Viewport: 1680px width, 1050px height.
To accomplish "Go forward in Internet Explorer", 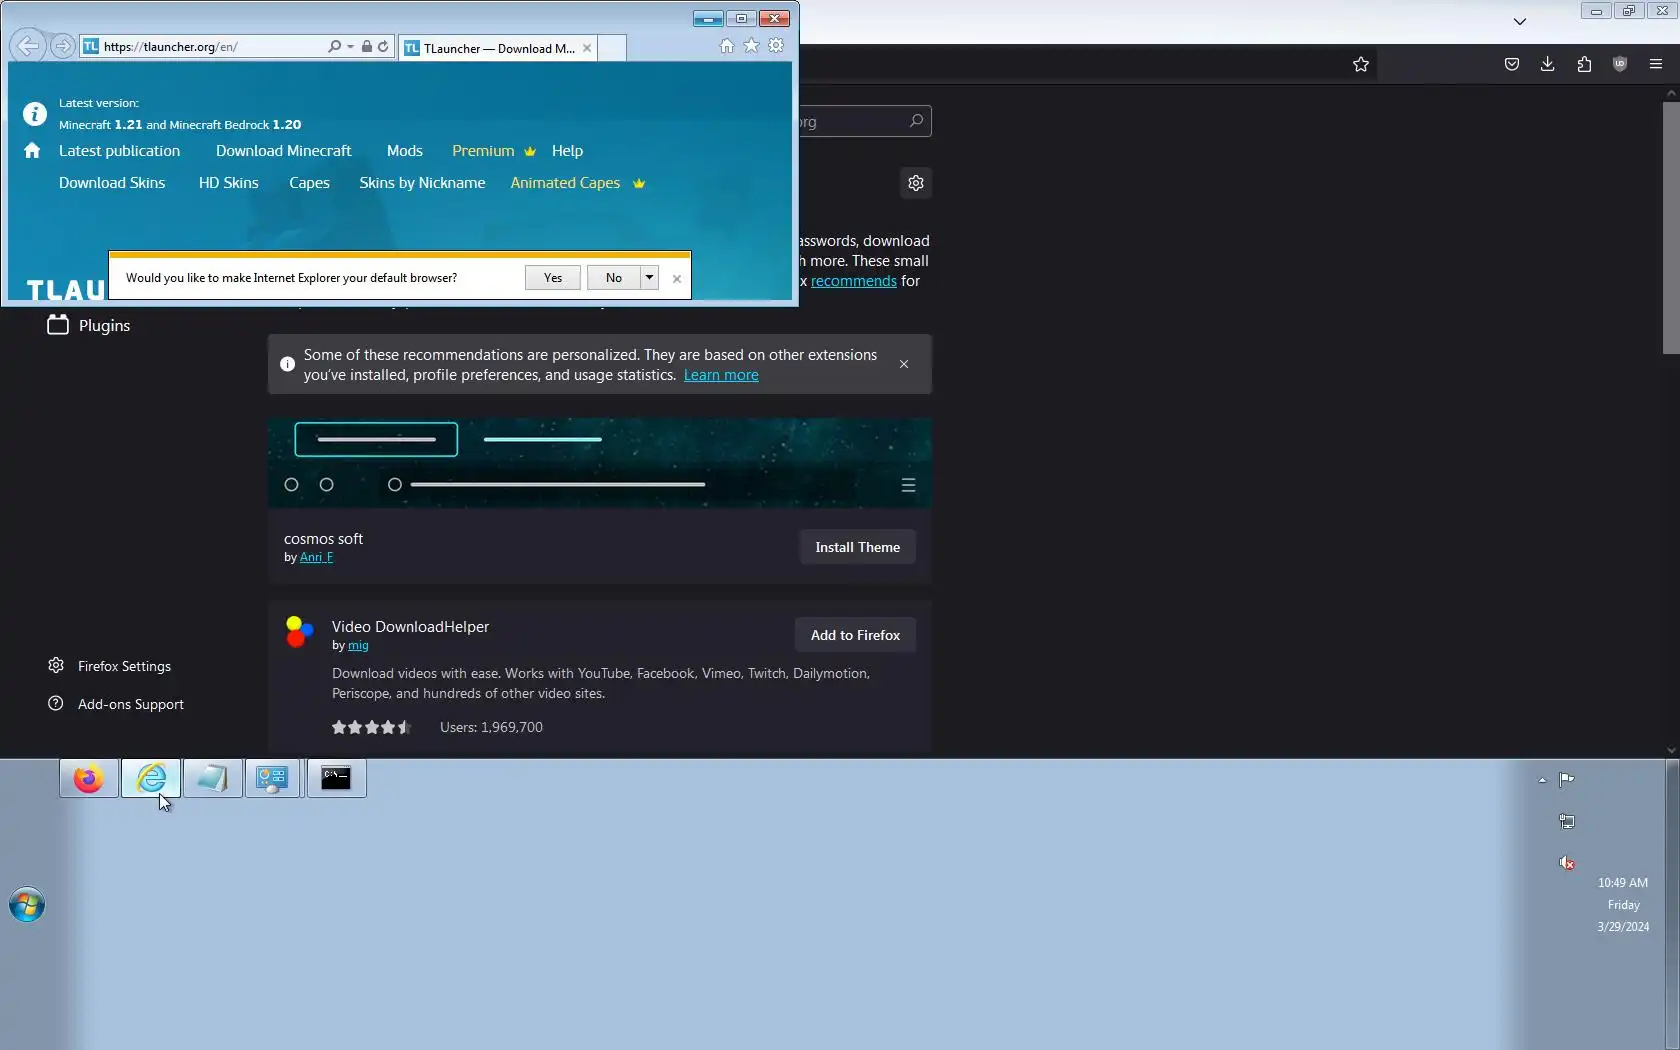I will click(62, 46).
